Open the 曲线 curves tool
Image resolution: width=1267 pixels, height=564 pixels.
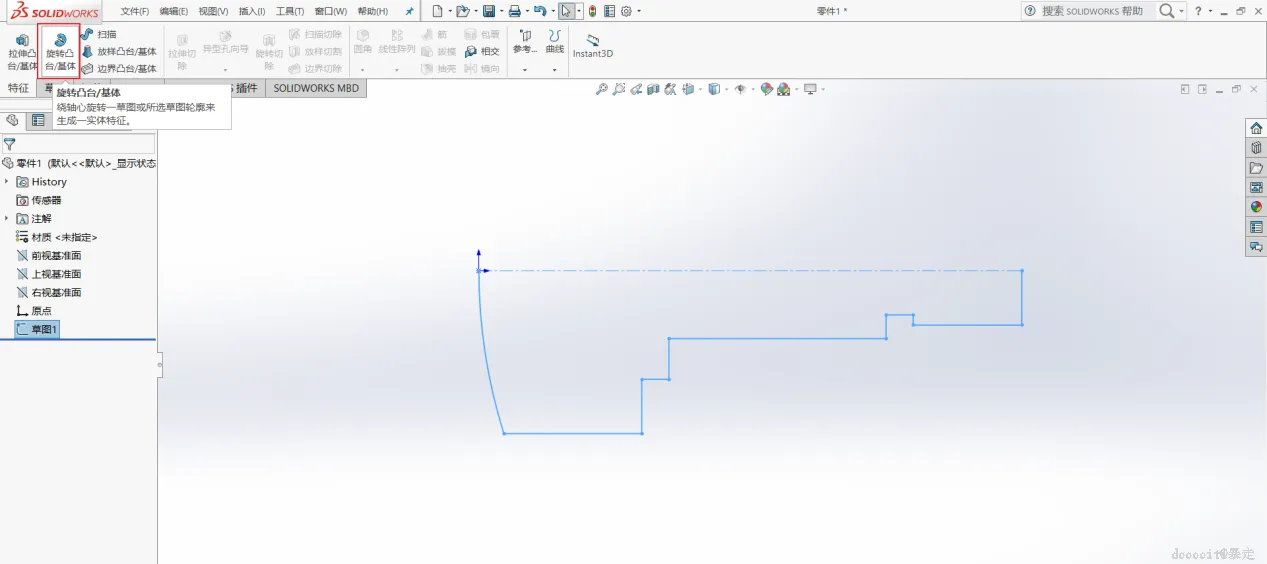554,42
